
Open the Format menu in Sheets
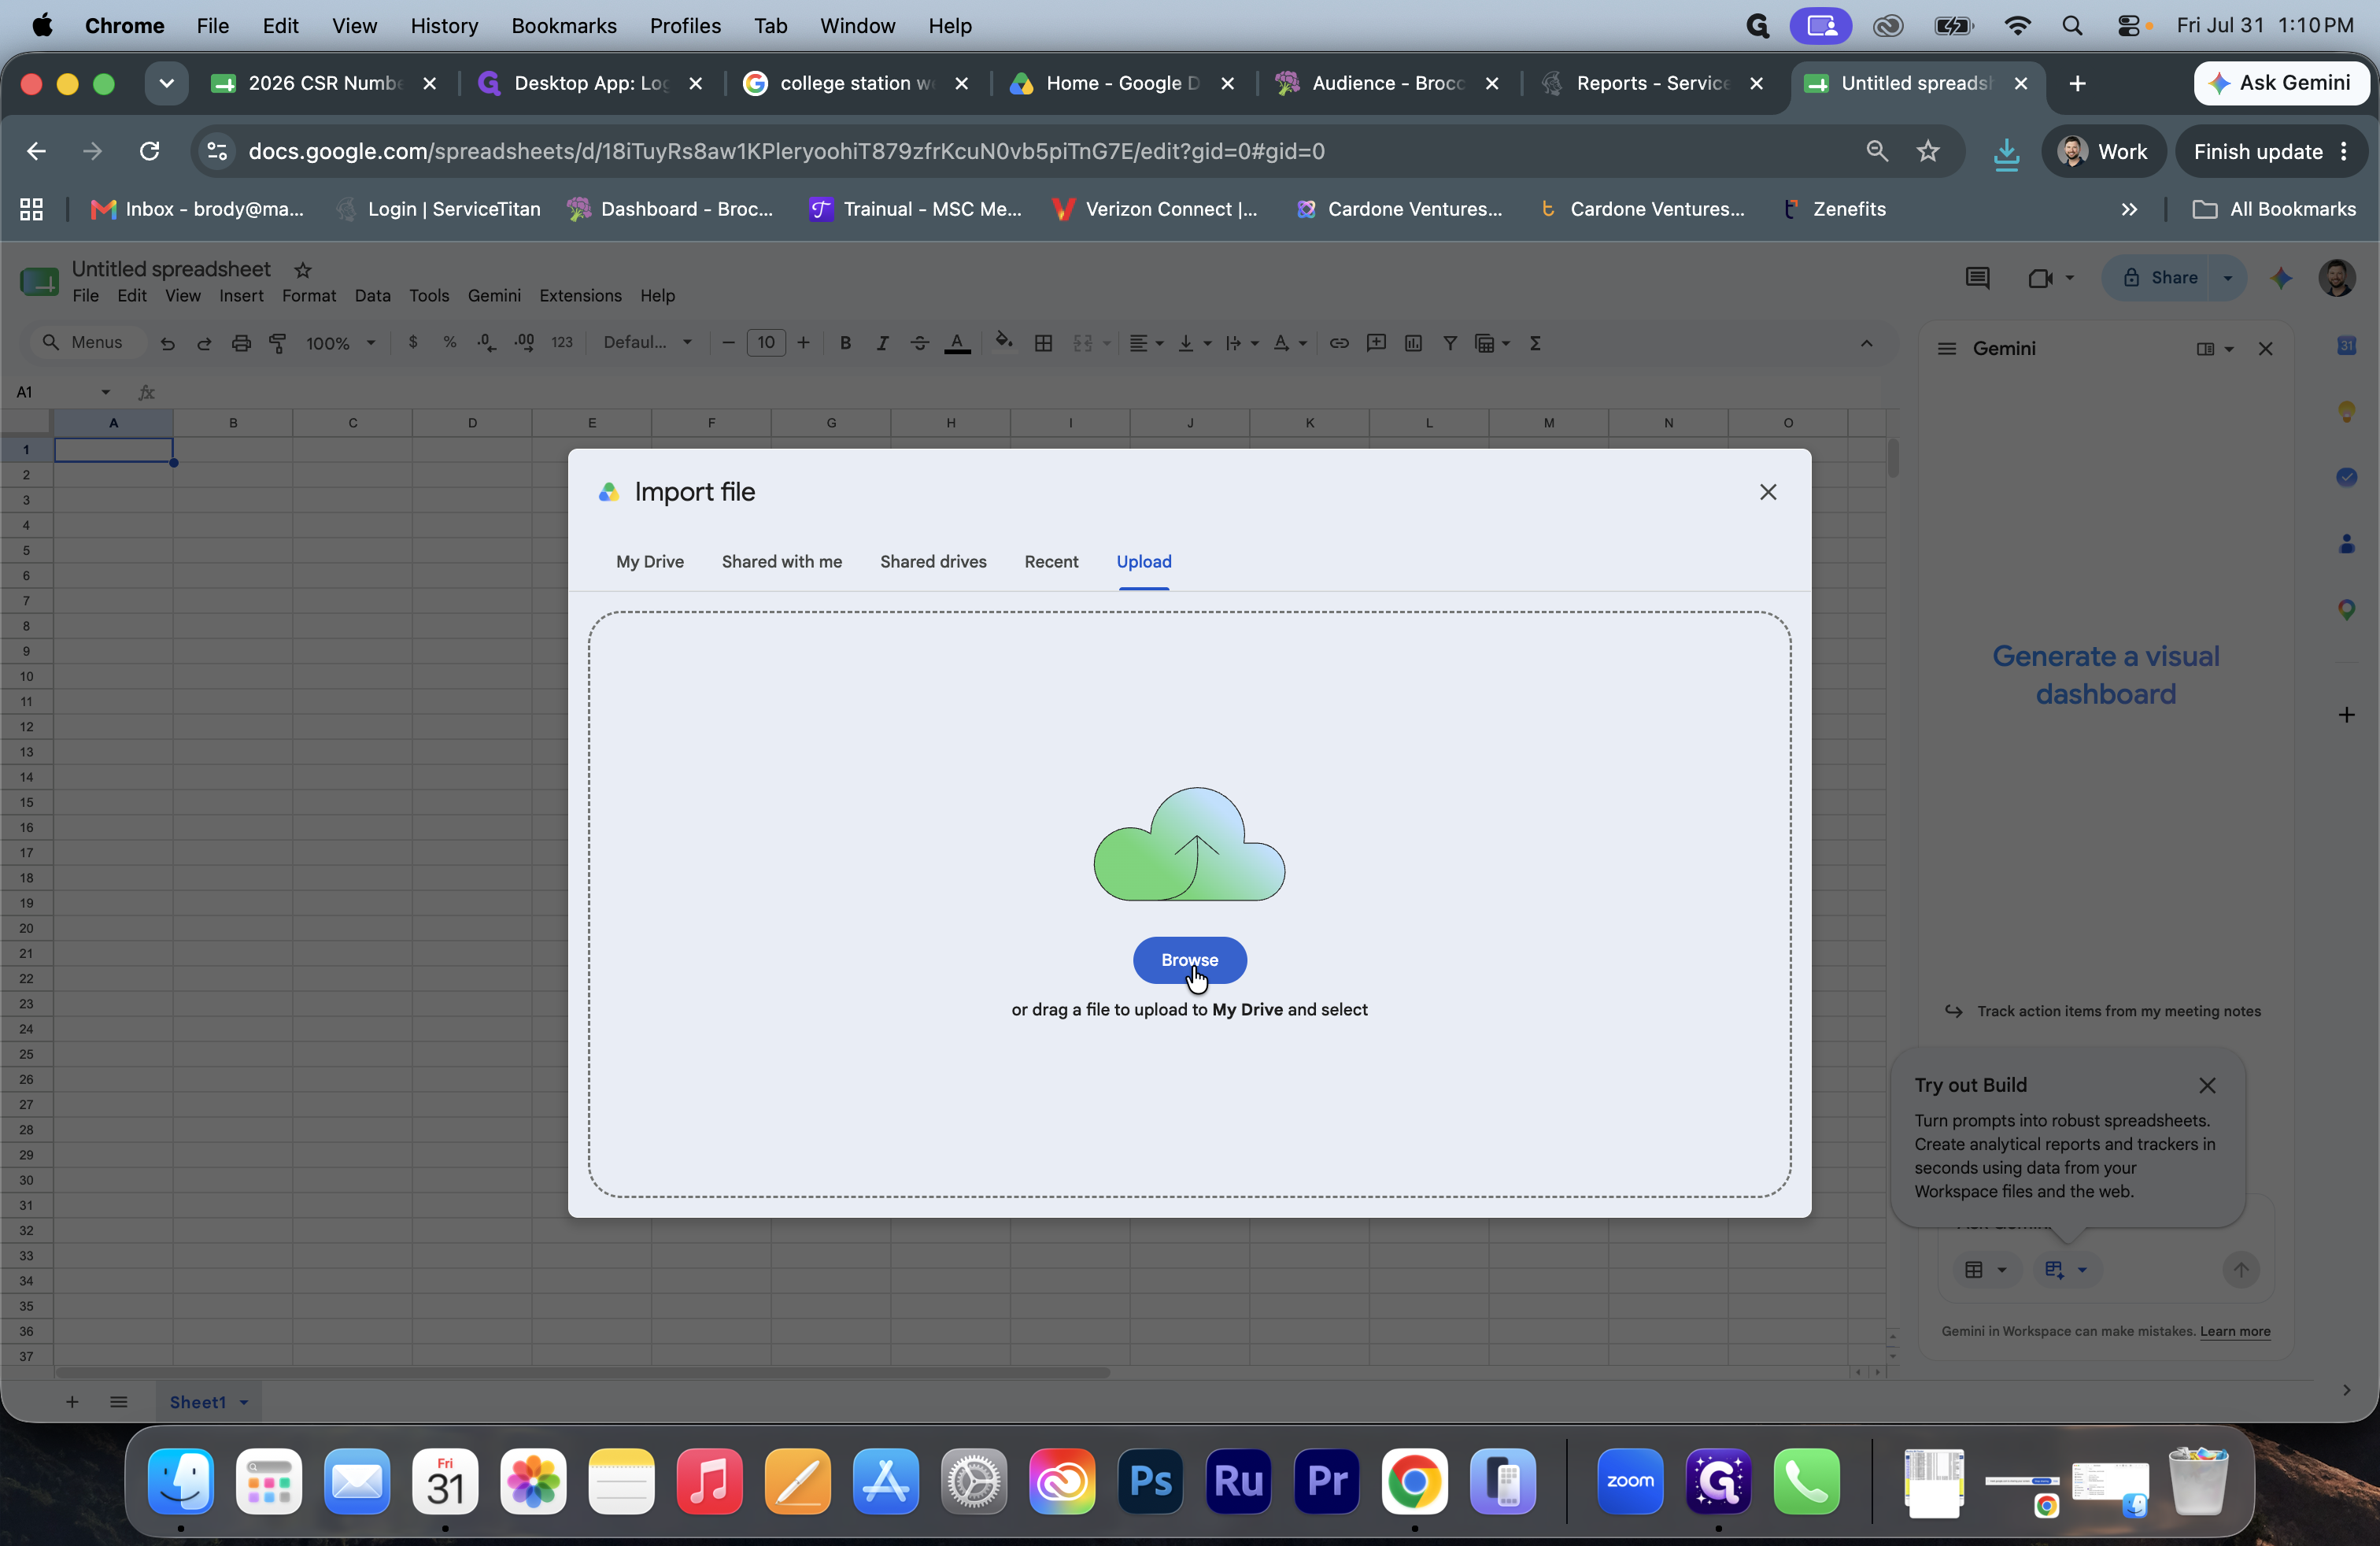pos(308,296)
